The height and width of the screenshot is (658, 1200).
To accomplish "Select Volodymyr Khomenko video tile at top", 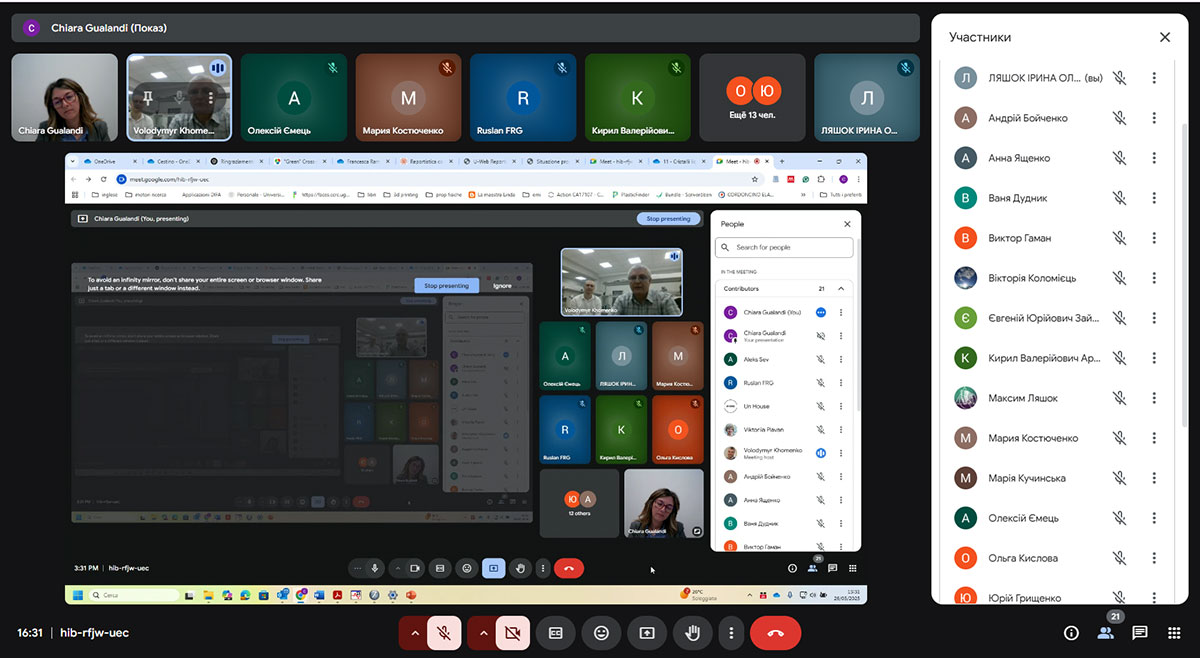I will click(x=179, y=97).
